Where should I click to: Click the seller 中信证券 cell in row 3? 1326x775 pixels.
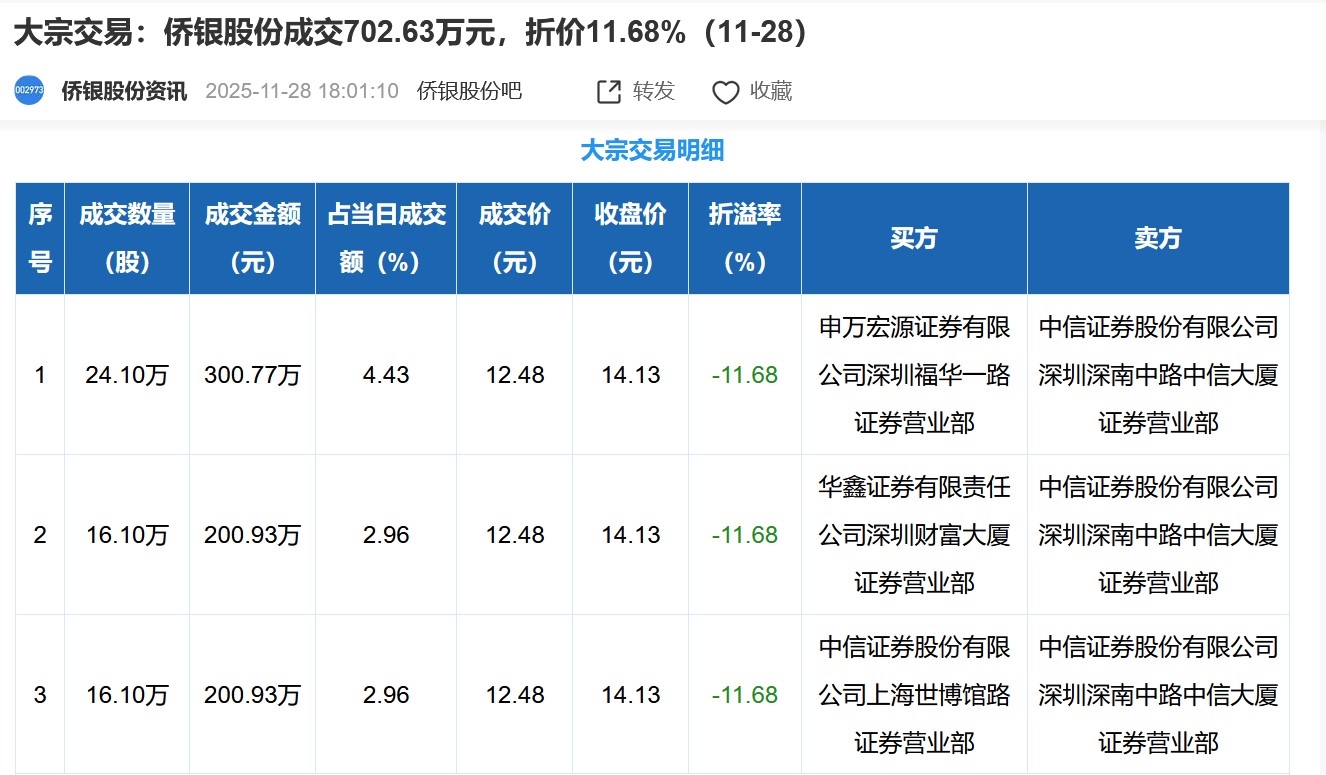1158,695
